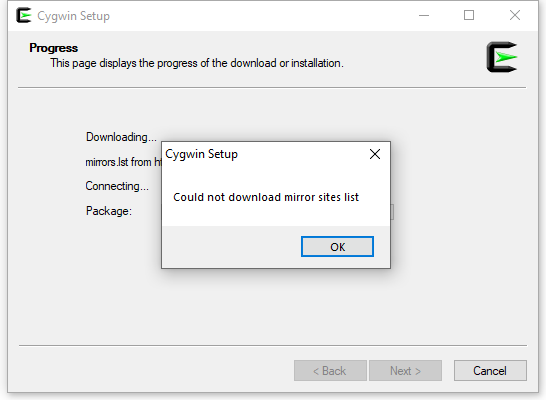
Task: Minimize the Cygwin Setup window
Action: point(424,15)
